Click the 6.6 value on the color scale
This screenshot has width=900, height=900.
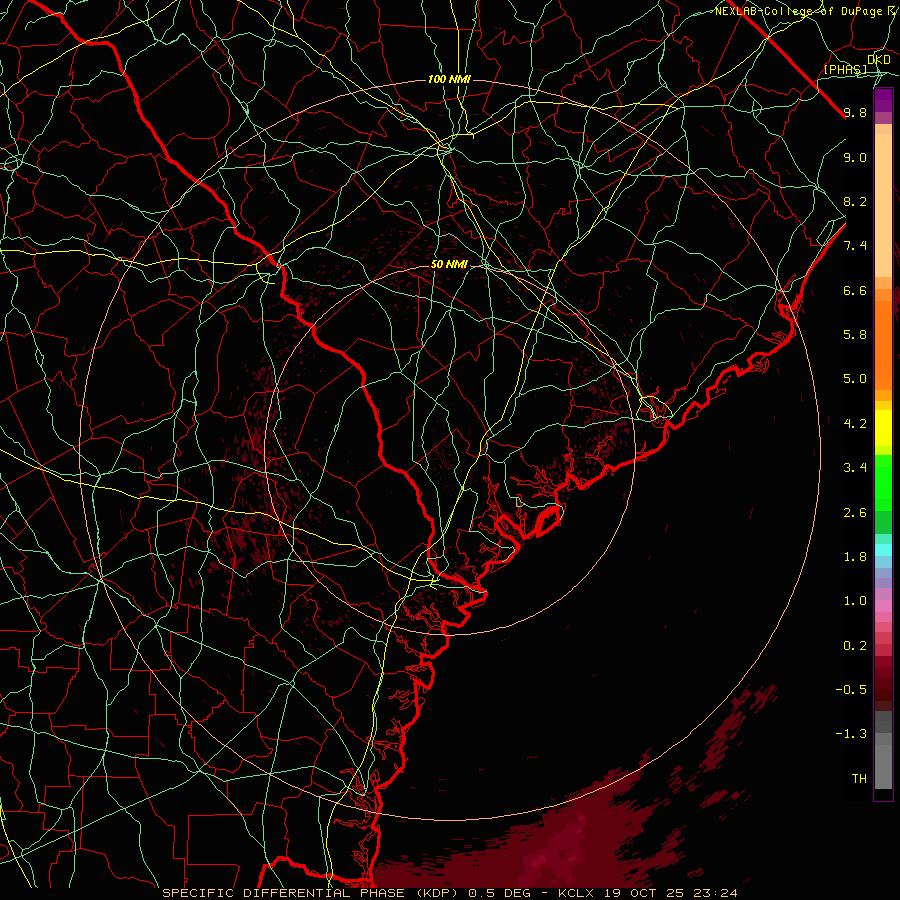point(855,290)
